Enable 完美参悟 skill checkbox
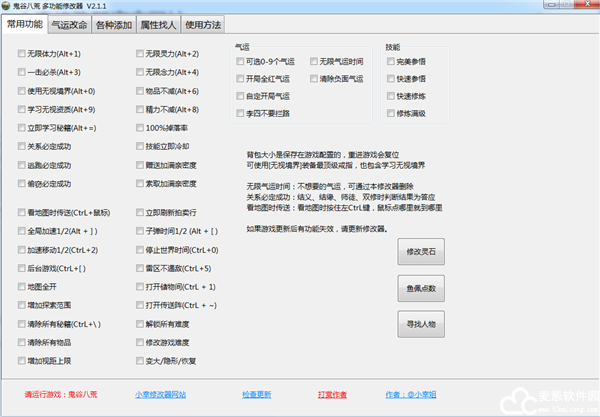This screenshot has height=417, width=600. click(x=389, y=64)
